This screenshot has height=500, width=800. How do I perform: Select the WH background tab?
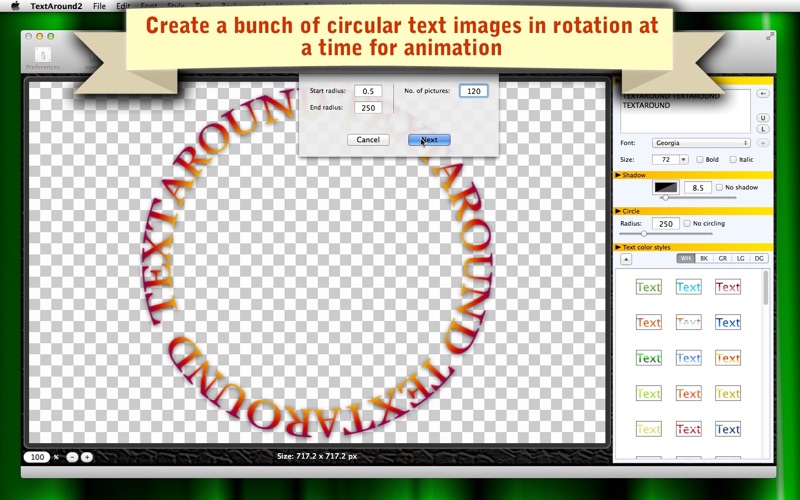685,259
